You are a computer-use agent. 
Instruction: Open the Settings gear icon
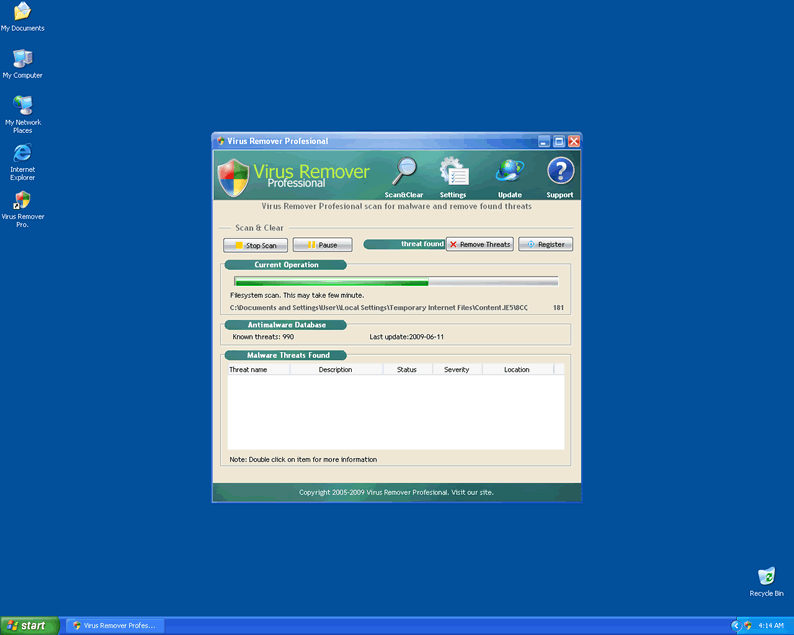[x=453, y=172]
